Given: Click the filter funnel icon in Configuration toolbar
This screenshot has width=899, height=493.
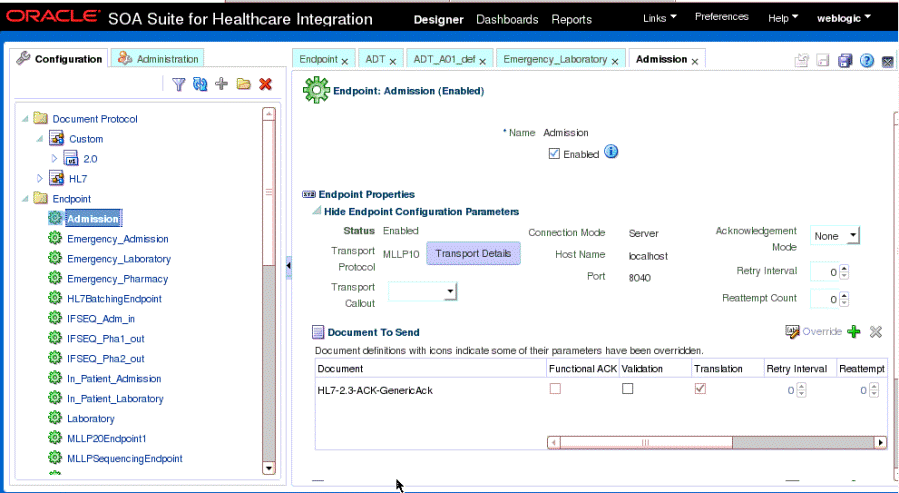Looking at the screenshot, I should 178,85.
